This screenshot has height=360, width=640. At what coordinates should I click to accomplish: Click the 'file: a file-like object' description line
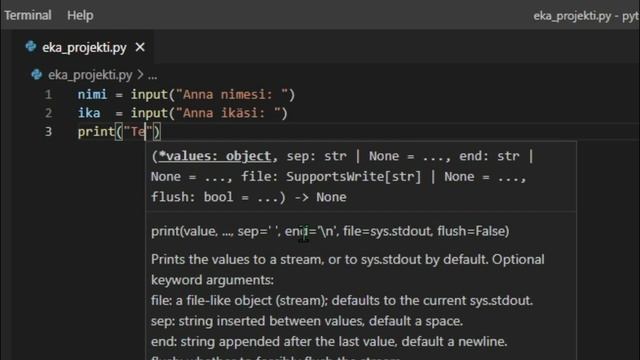point(342,301)
